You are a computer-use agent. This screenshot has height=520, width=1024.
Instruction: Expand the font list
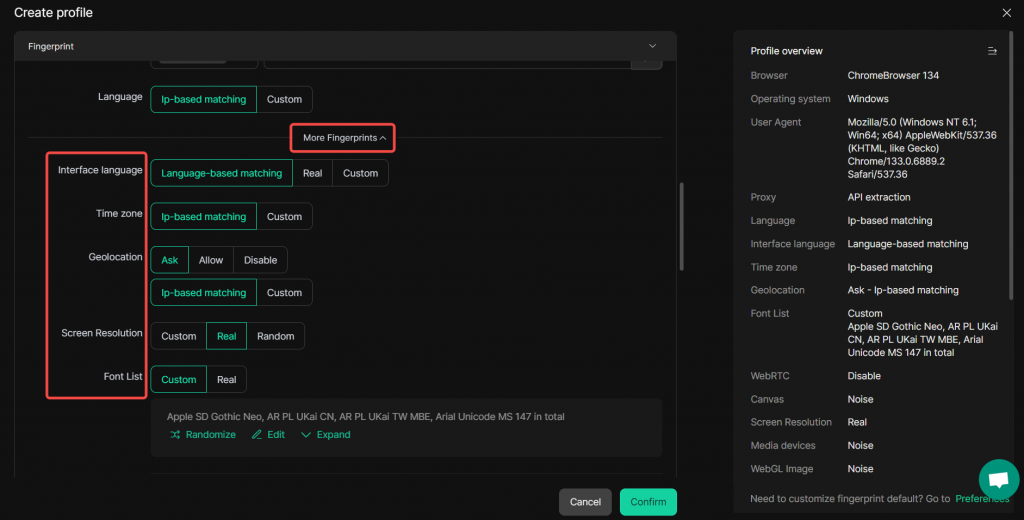(x=326, y=435)
